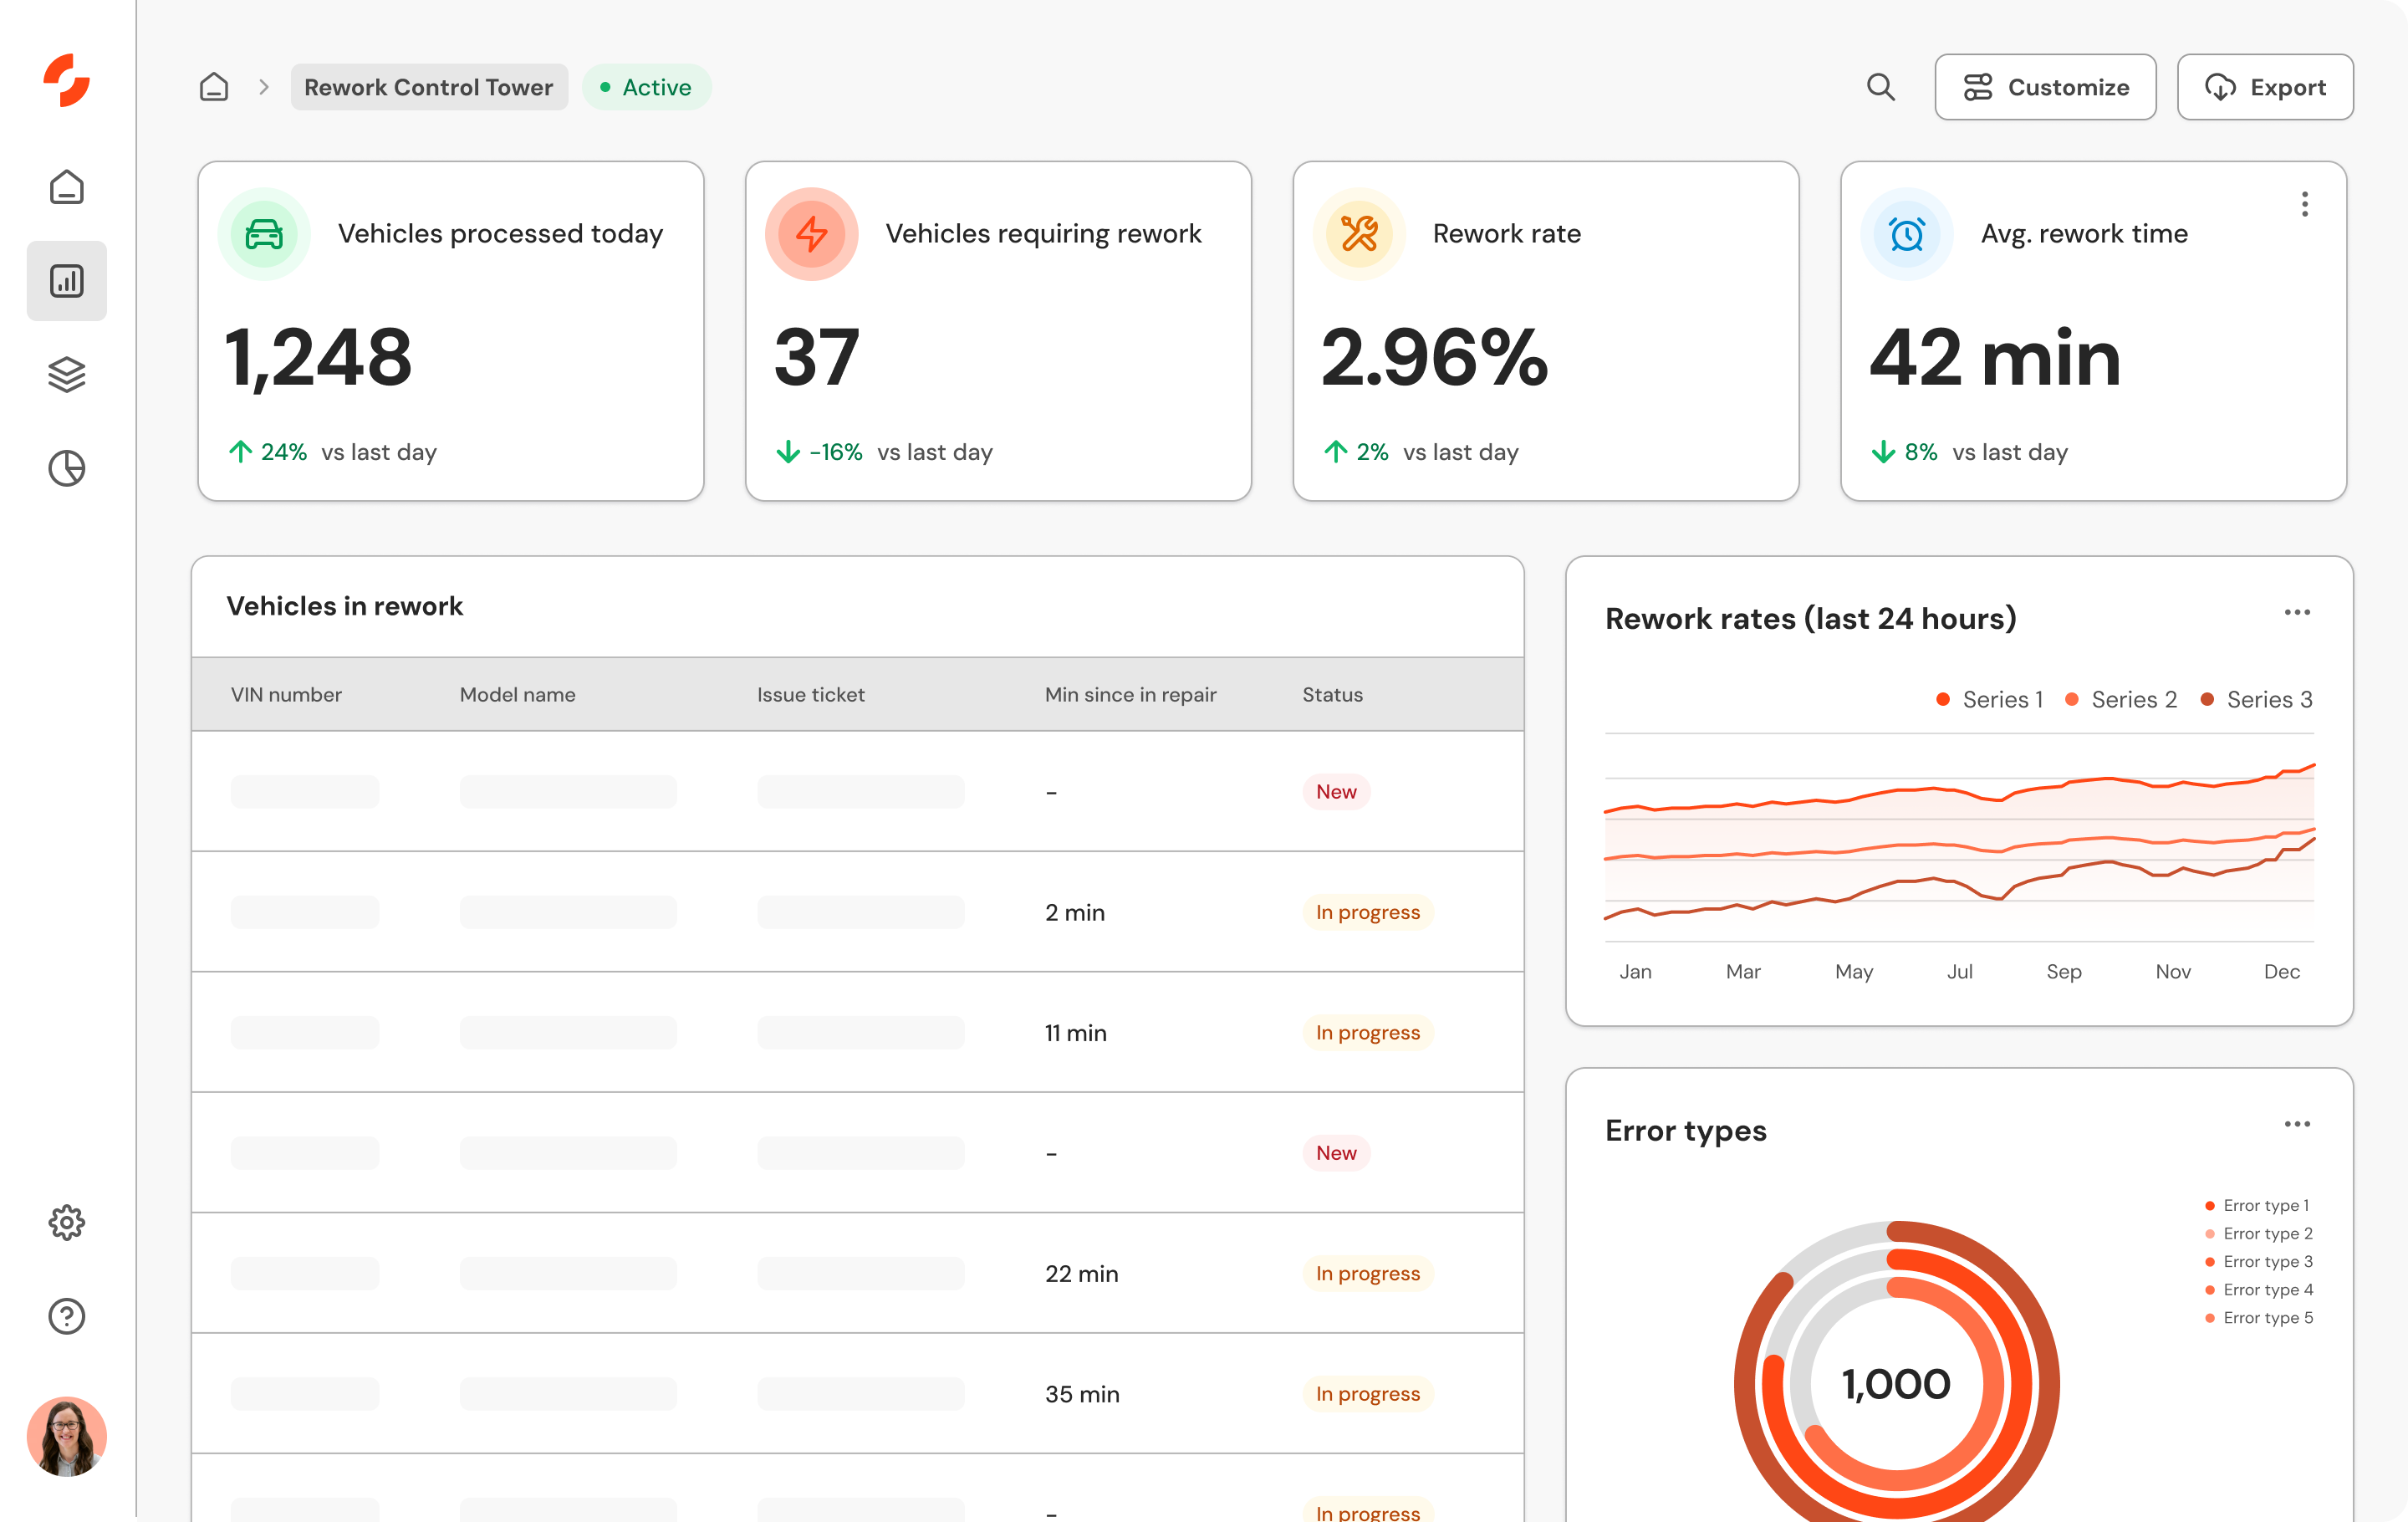Open the help question mark icon

point(66,1316)
